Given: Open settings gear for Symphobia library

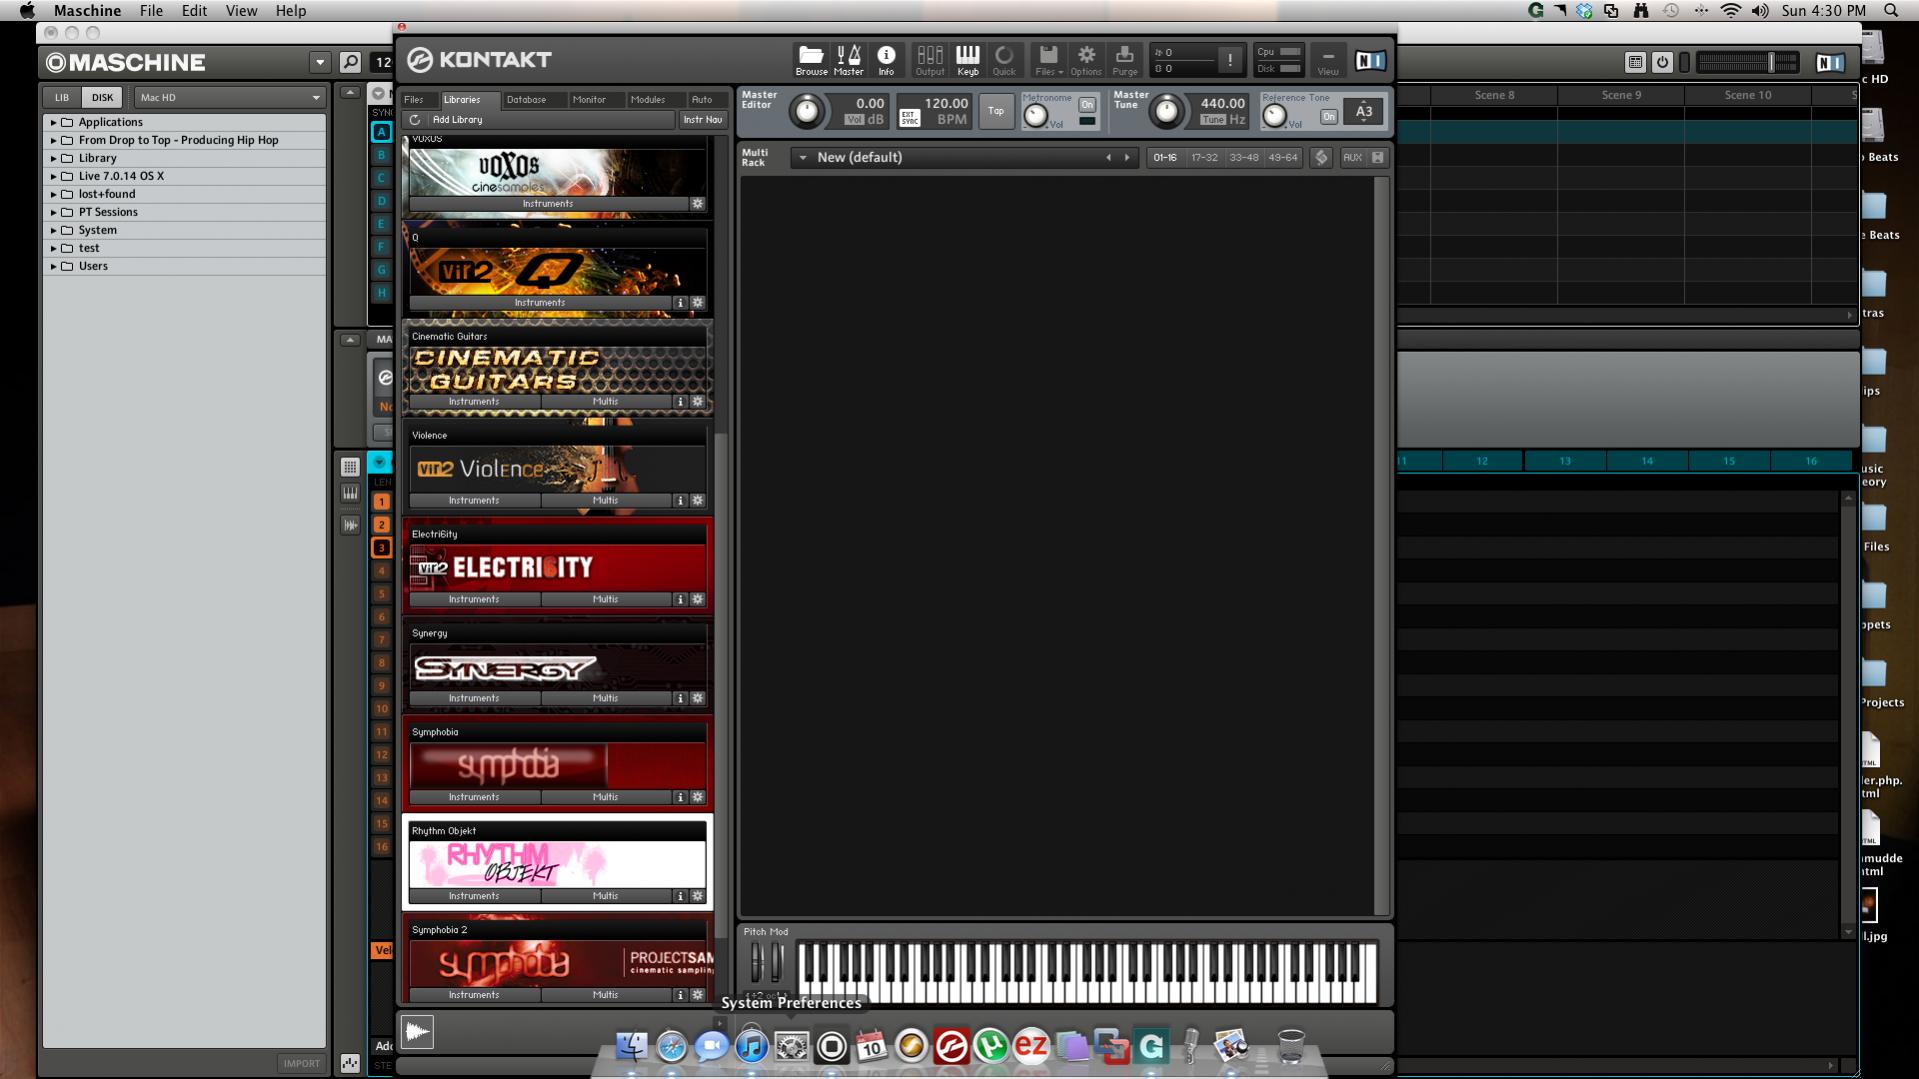Looking at the screenshot, I should click(698, 798).
